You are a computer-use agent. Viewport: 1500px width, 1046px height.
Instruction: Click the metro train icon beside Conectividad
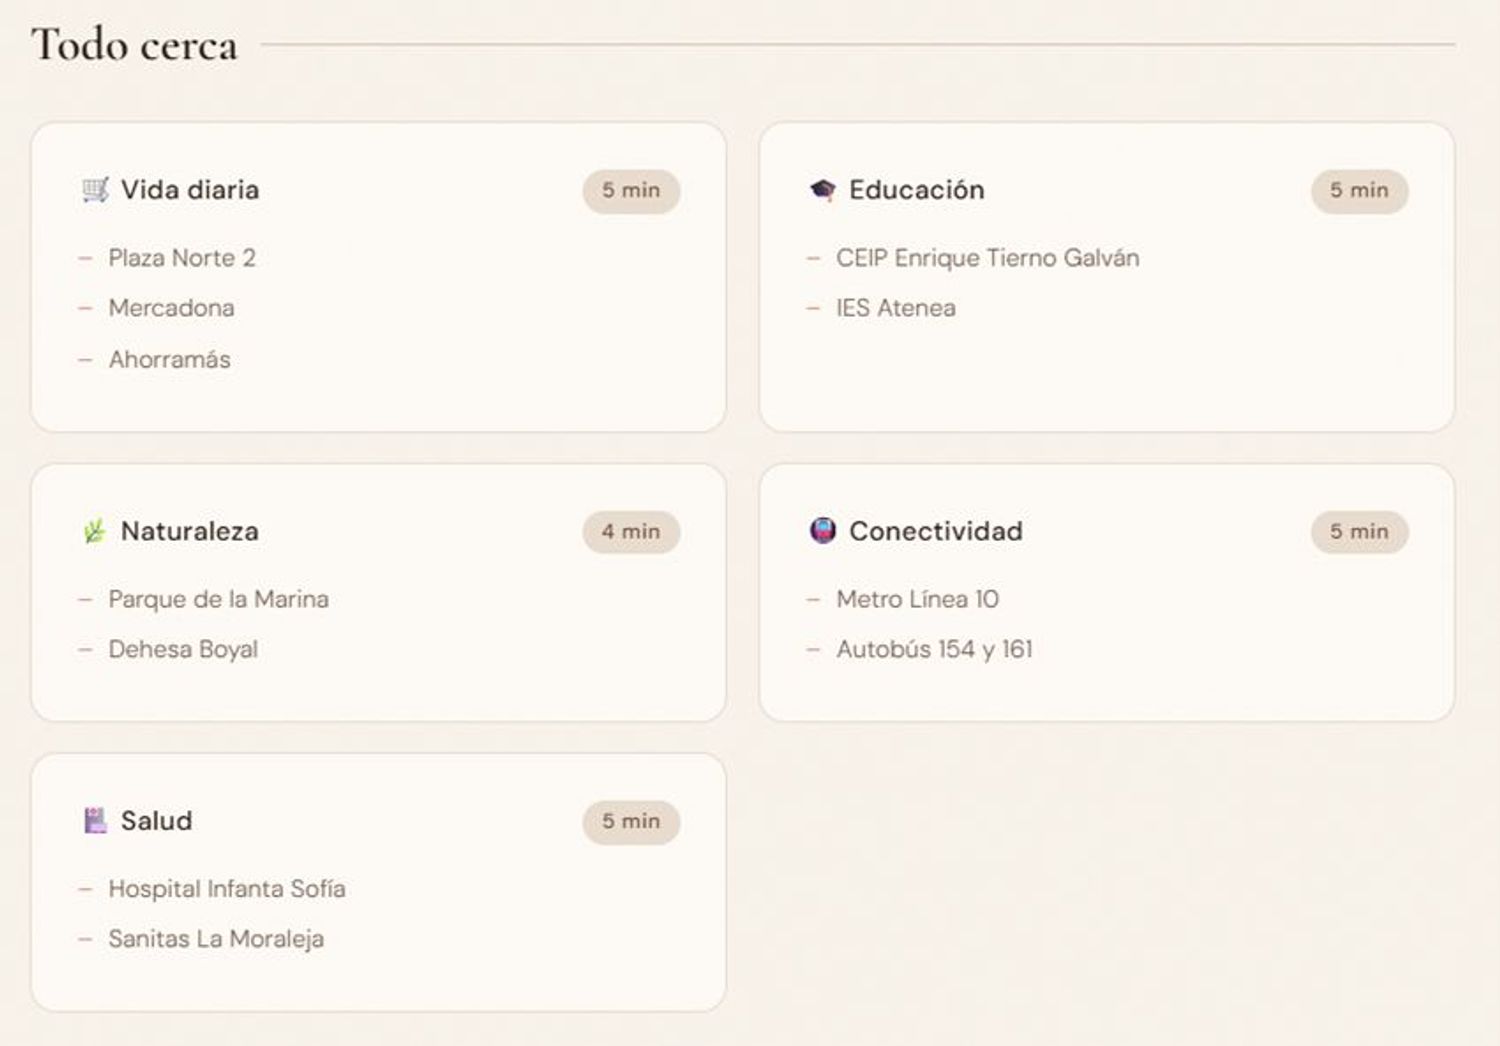pos(823,531)
